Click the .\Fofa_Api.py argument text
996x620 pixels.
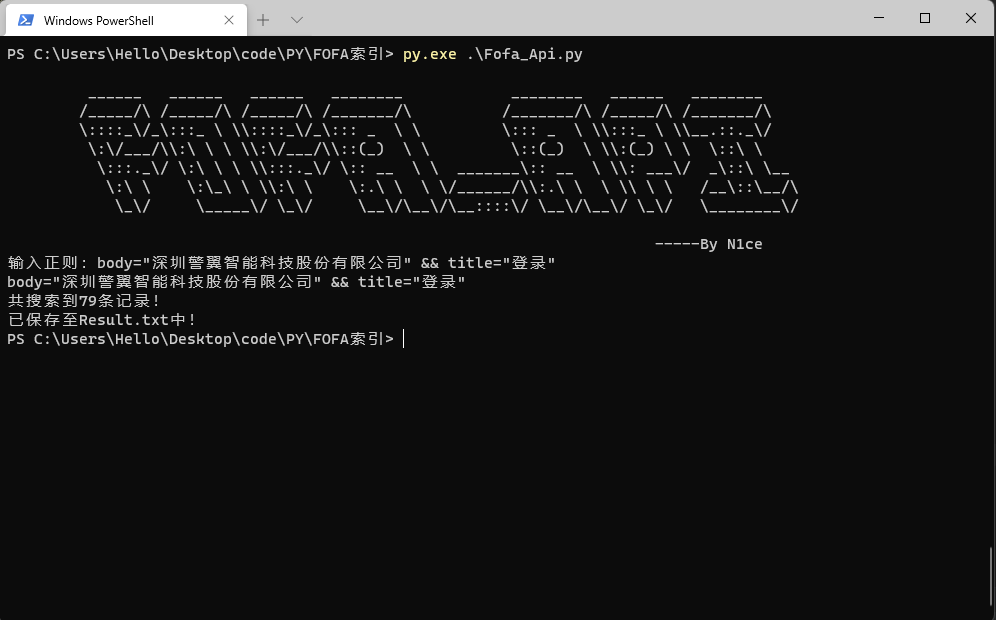click(525, 54)
